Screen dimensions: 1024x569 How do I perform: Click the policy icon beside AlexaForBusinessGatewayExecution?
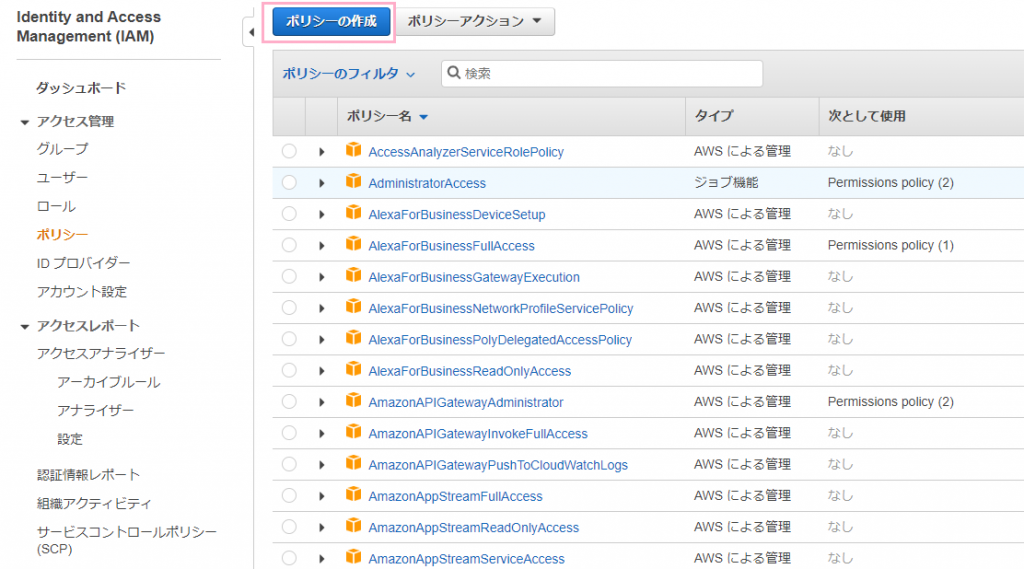(x=353, y=276)
